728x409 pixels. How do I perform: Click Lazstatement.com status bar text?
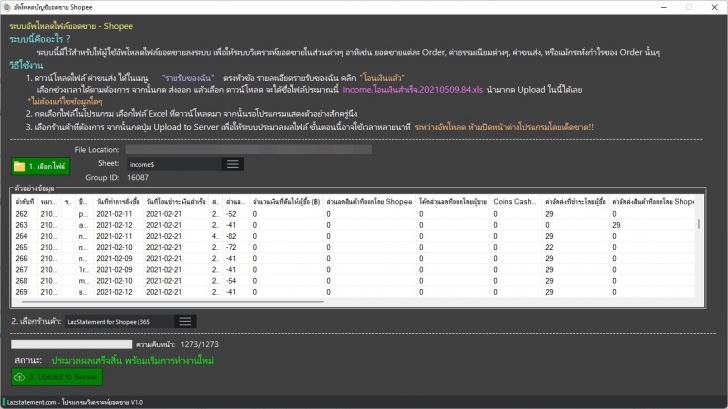[x=75, y=403]
